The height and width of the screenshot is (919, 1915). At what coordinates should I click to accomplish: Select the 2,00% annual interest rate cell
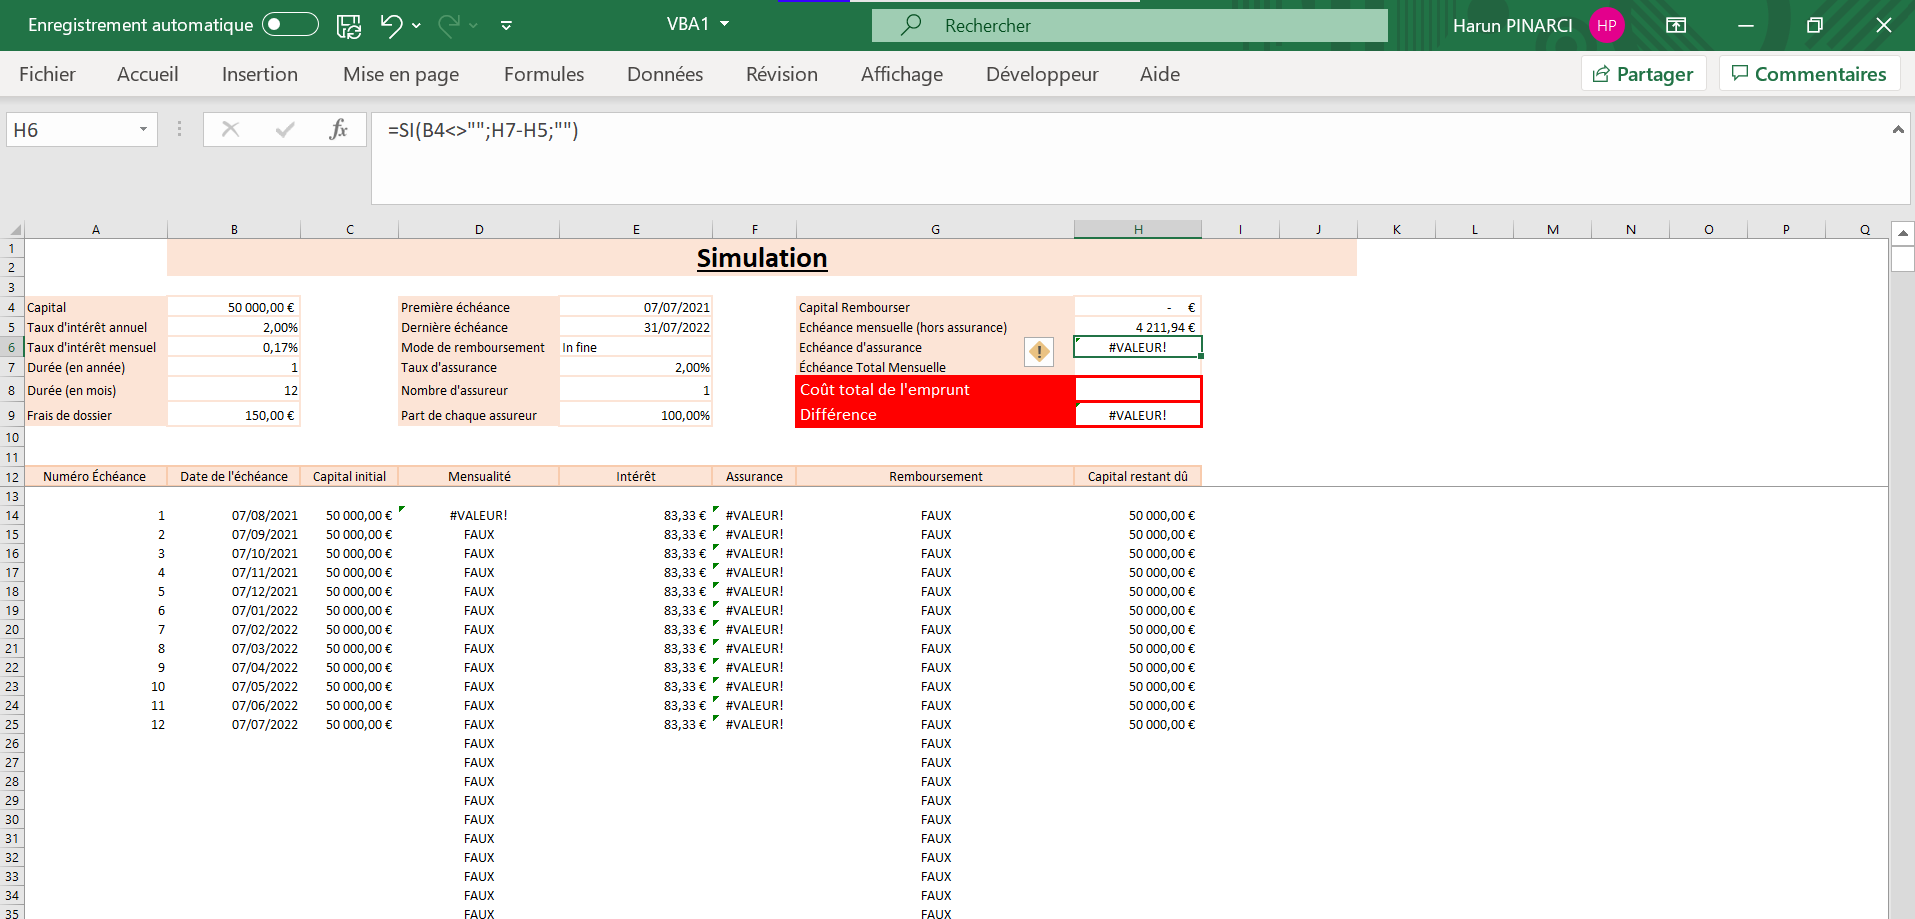coord(234,327)
